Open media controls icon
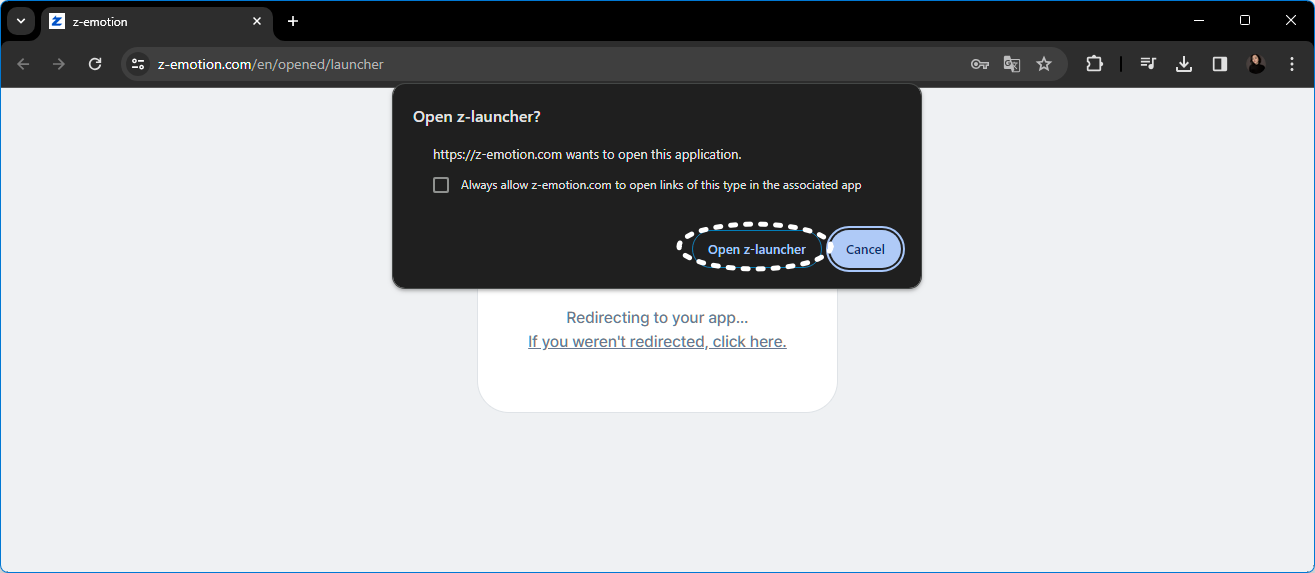The height and width of the screenshot is (573, 1315). (1148, 64)
